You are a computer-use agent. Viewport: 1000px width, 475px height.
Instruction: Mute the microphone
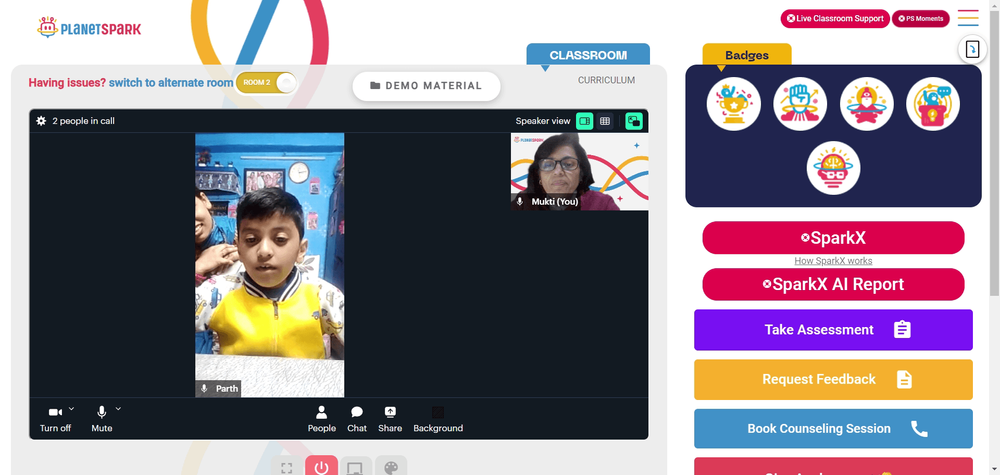coord(101,420)
